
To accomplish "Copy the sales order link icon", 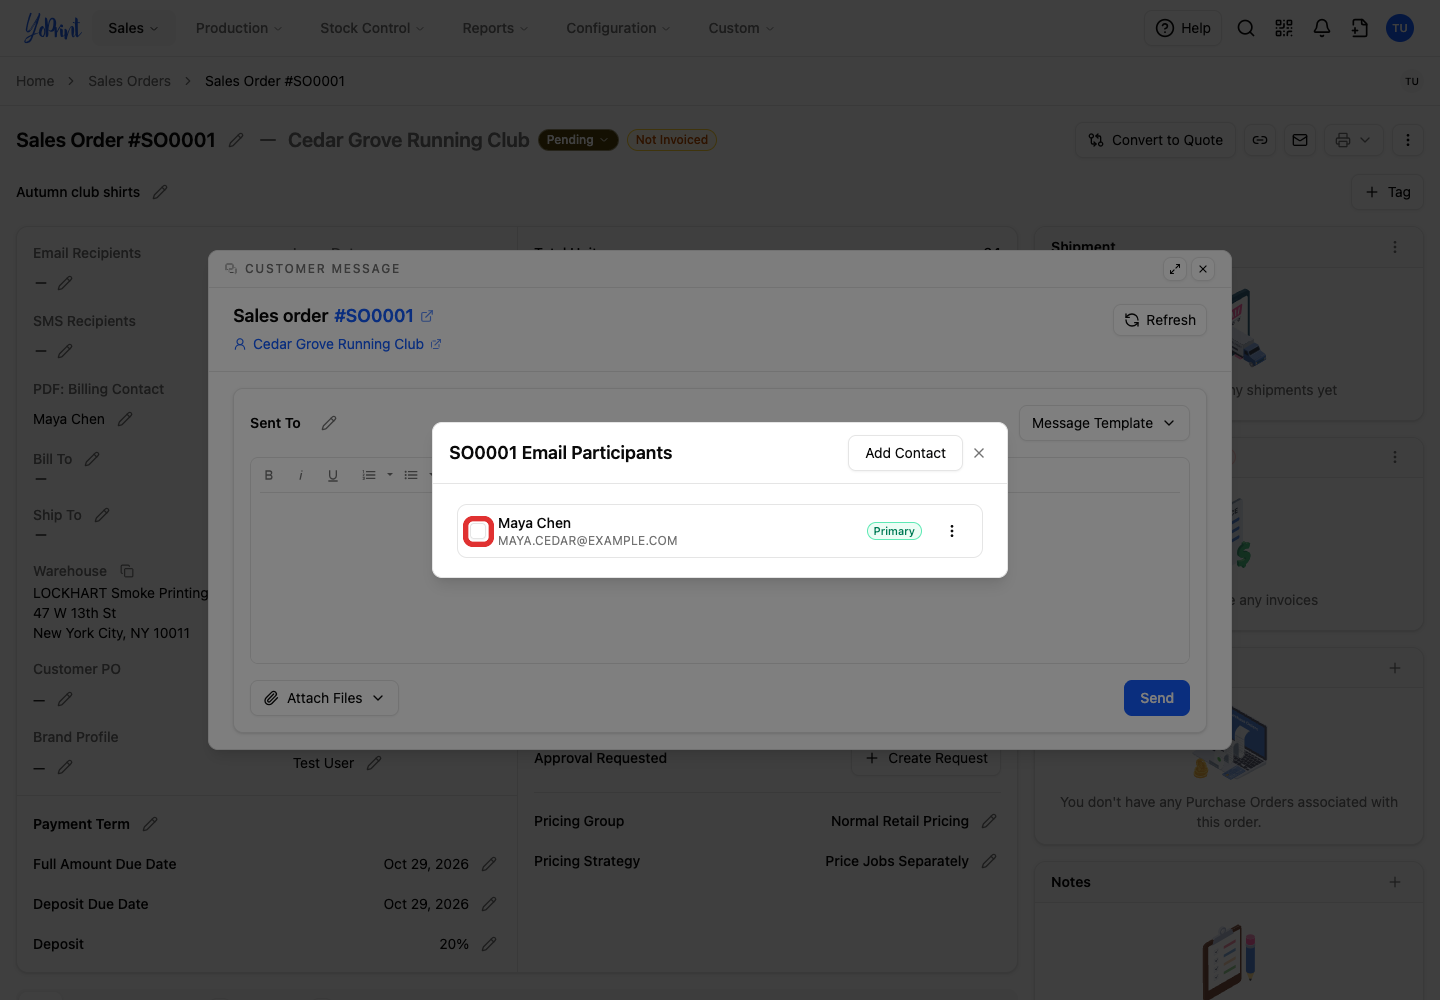I will click(1260, 140).
